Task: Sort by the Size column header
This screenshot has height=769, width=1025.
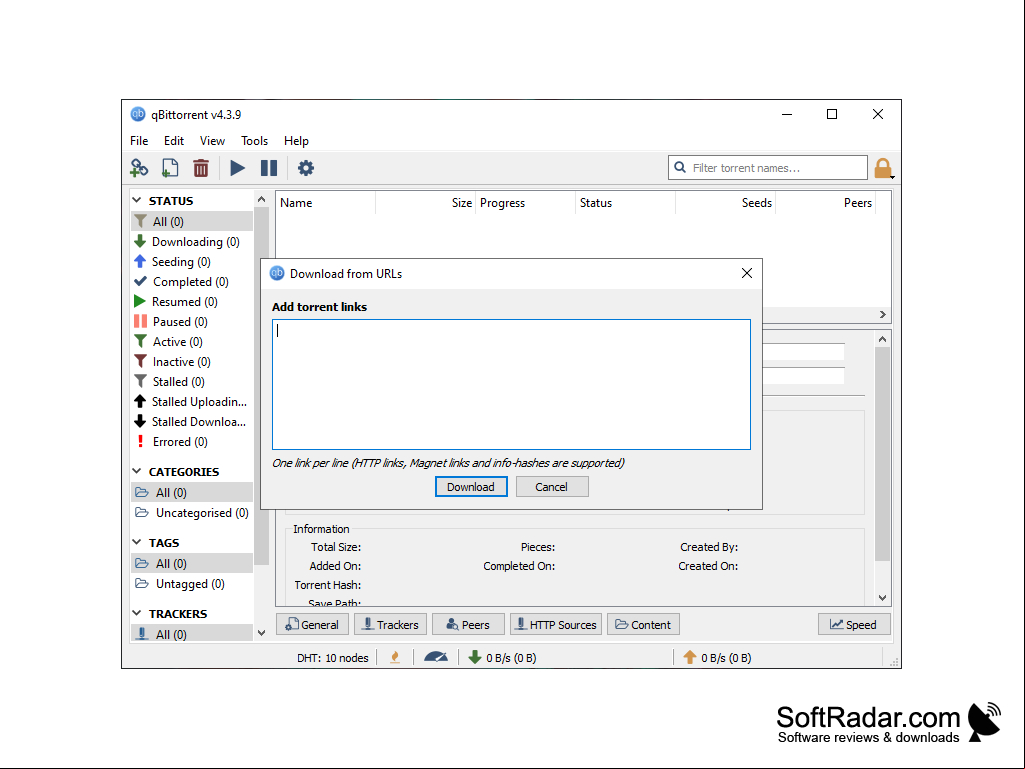Action: 426,203
